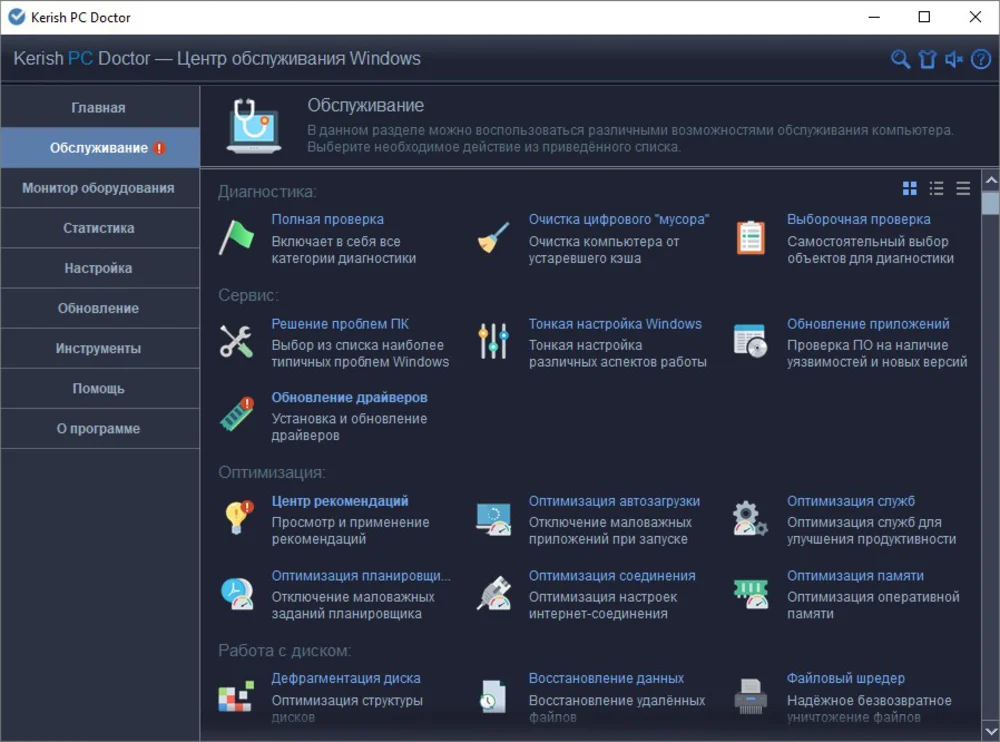Open the skin (shirt) icon in header
This screenshot has height=742, width=1000.
(x=927, y=60)
